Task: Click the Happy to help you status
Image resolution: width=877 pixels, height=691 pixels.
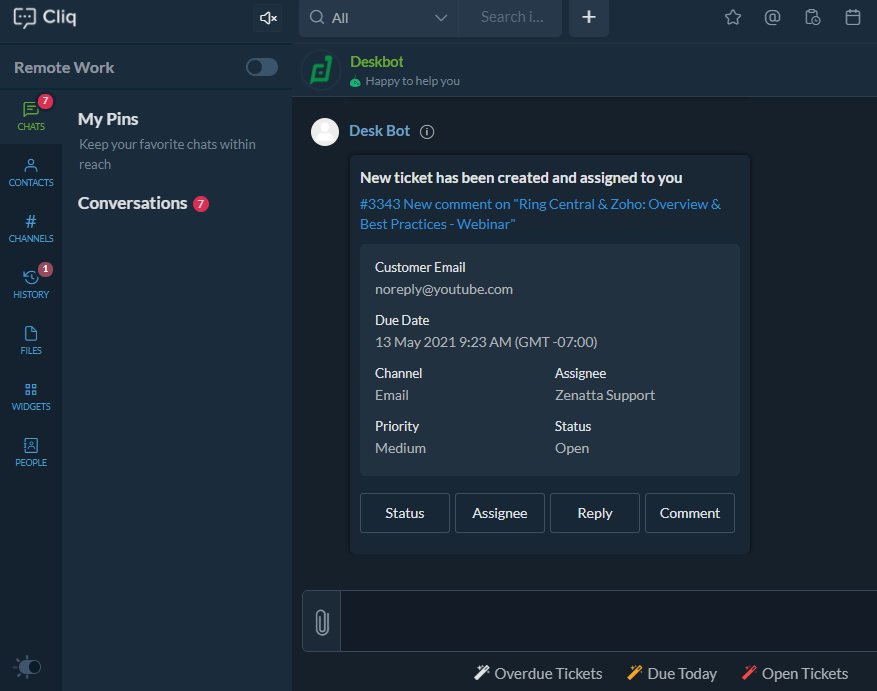Action: pos(412,81)
